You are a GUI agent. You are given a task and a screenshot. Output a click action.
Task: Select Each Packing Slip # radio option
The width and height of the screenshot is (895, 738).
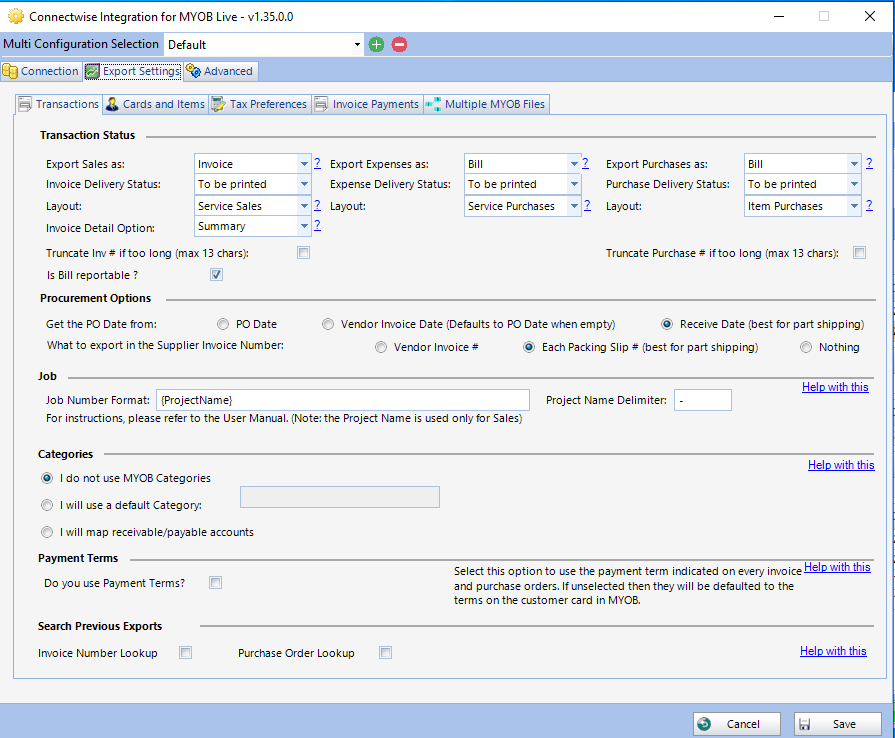[x=529, y=347]
